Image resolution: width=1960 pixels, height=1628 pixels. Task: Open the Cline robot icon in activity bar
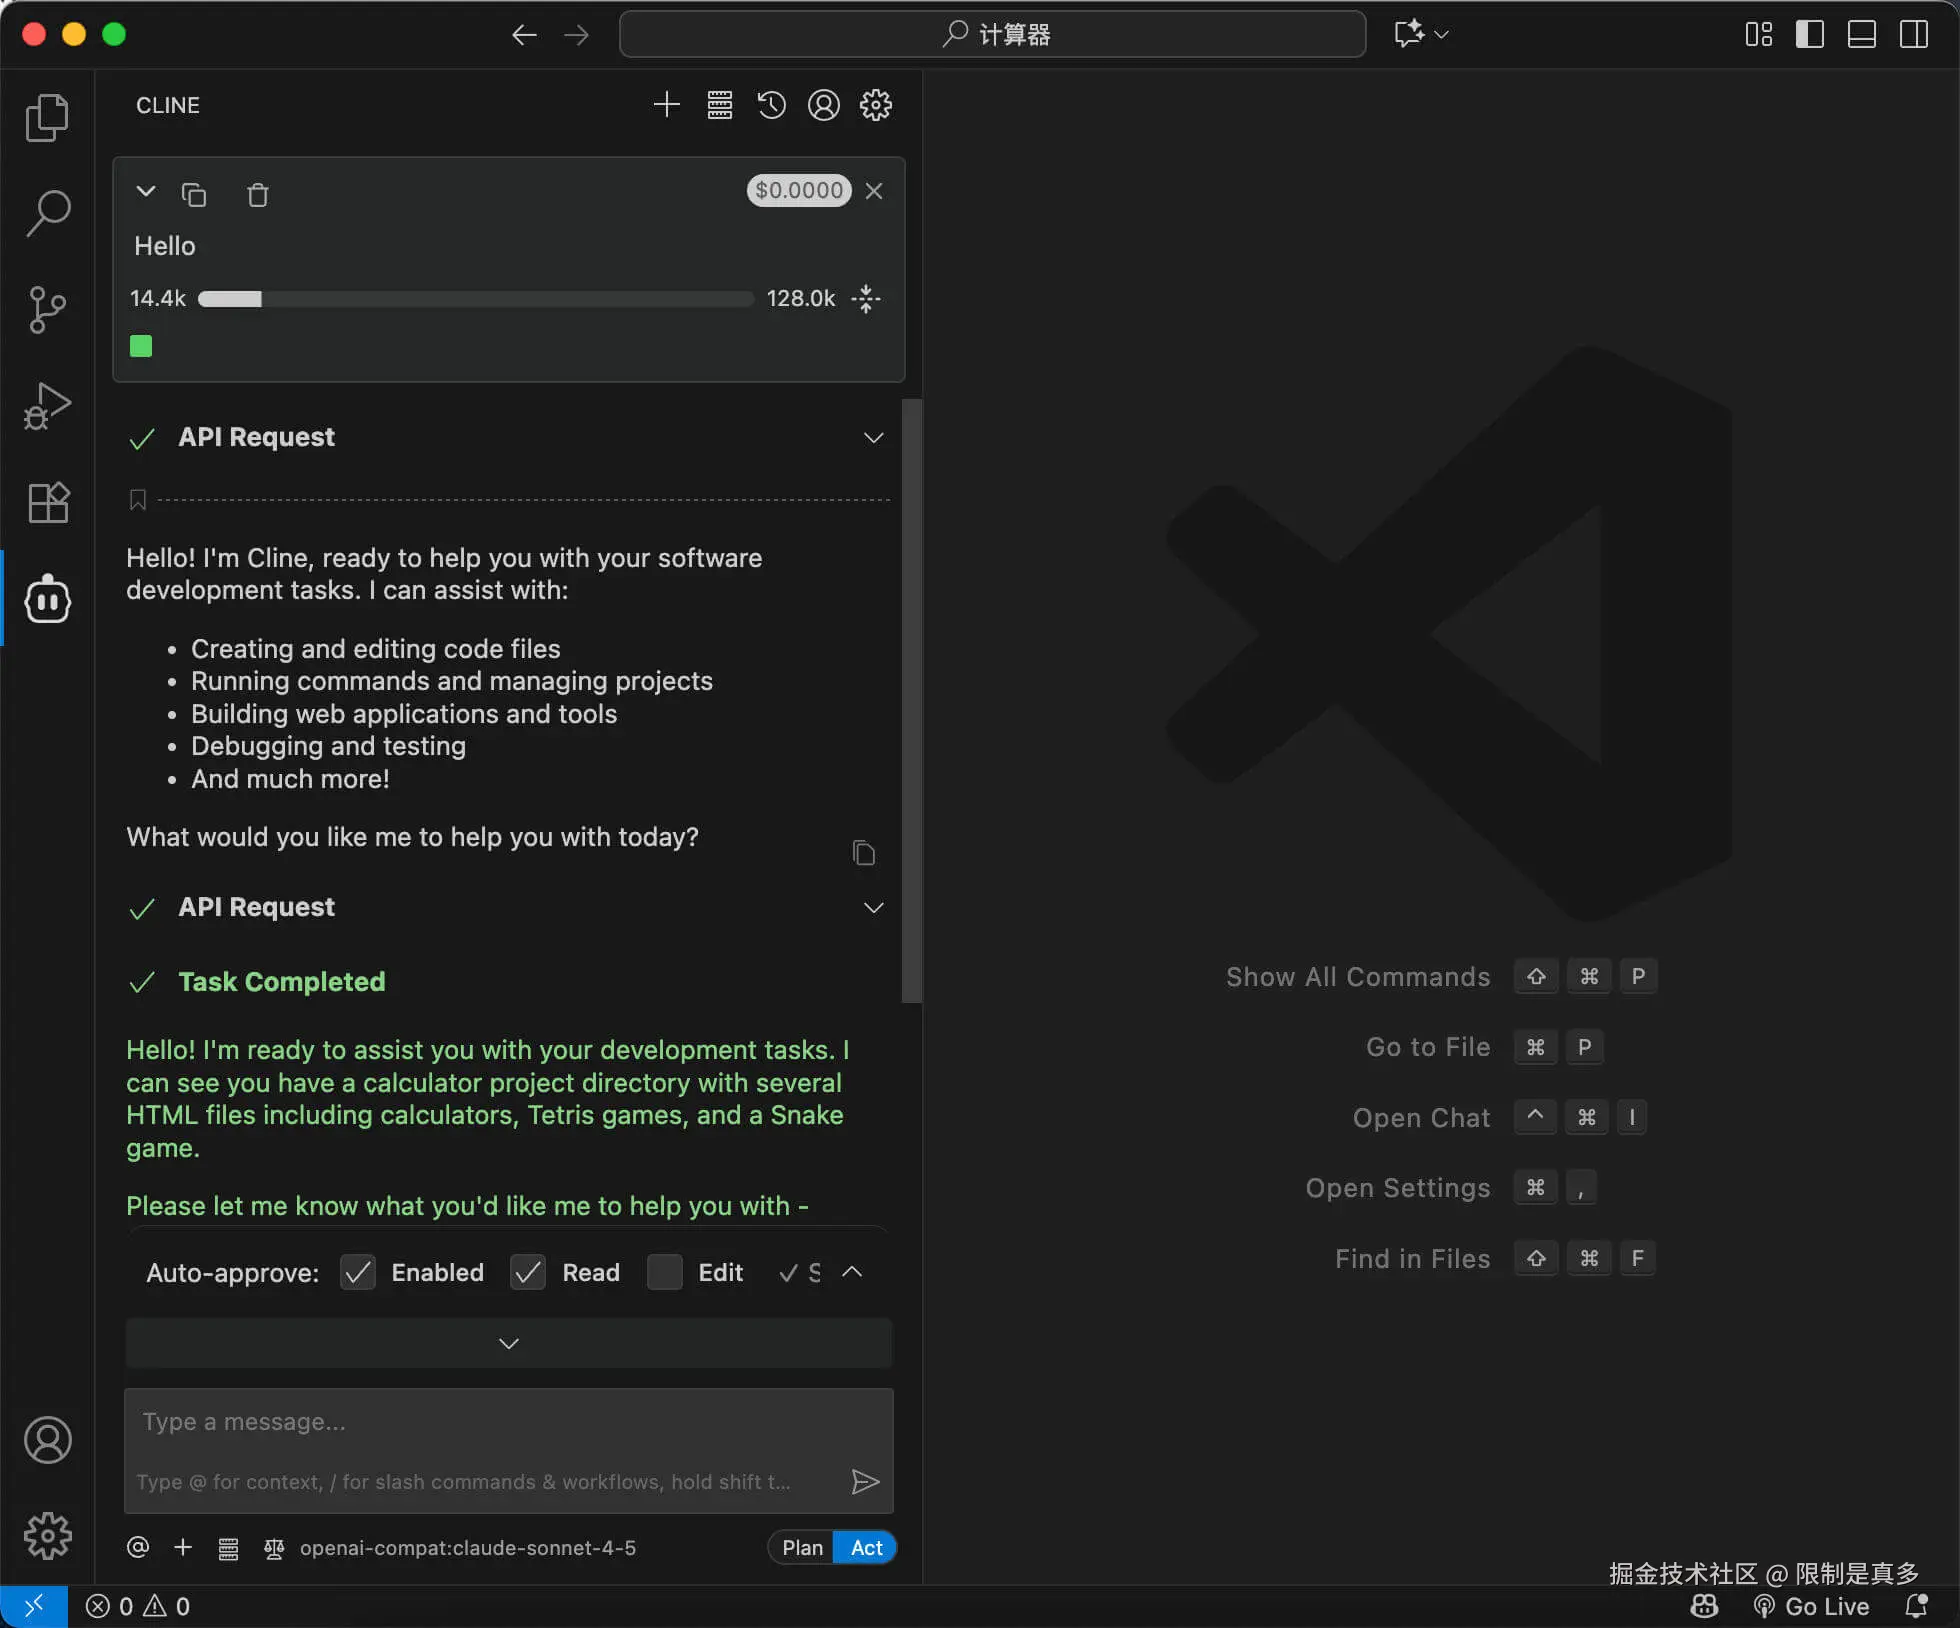[47, 600]
